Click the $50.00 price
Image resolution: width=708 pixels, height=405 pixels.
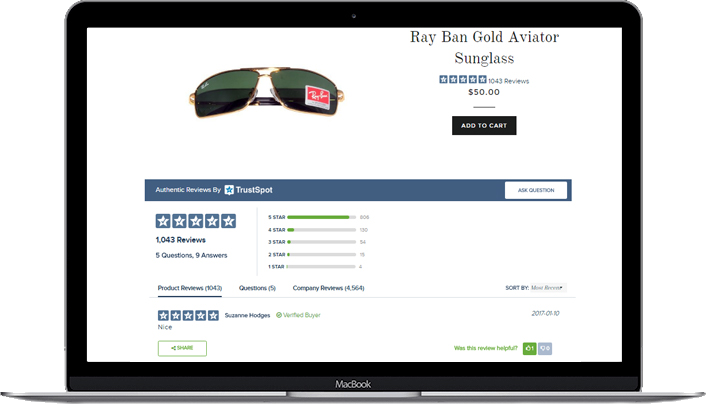click(x=484, y=92)
